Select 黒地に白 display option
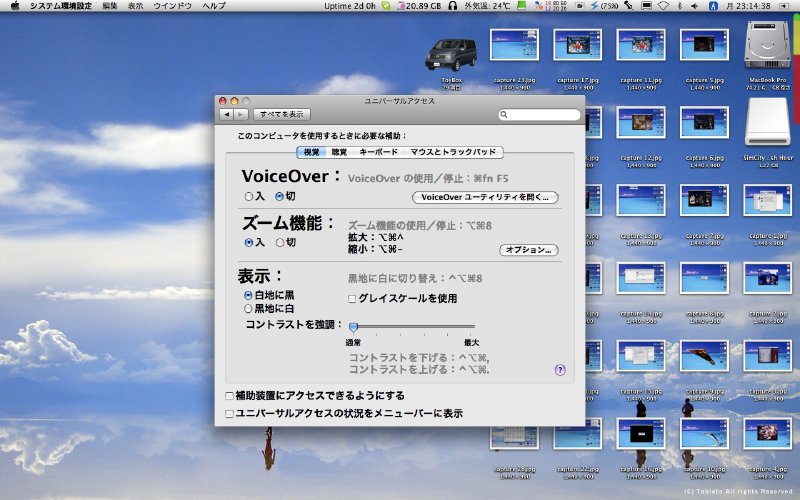Screen dimensions: 800x500 248,309
